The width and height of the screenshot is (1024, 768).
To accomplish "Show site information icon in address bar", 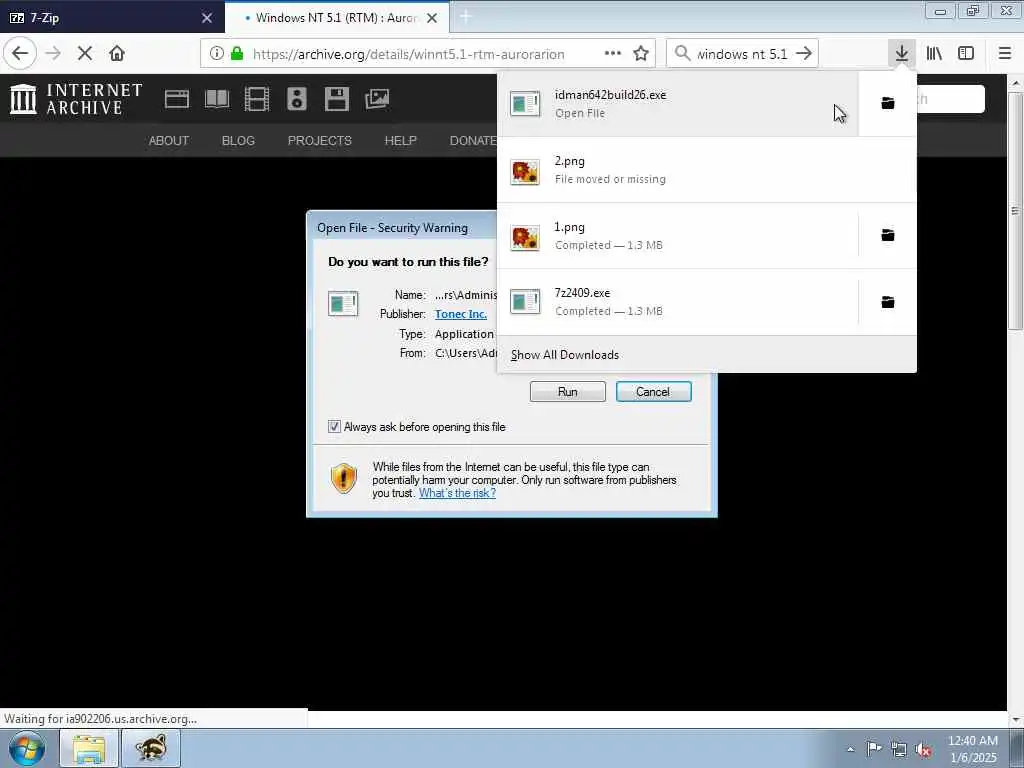I will 217,54.
